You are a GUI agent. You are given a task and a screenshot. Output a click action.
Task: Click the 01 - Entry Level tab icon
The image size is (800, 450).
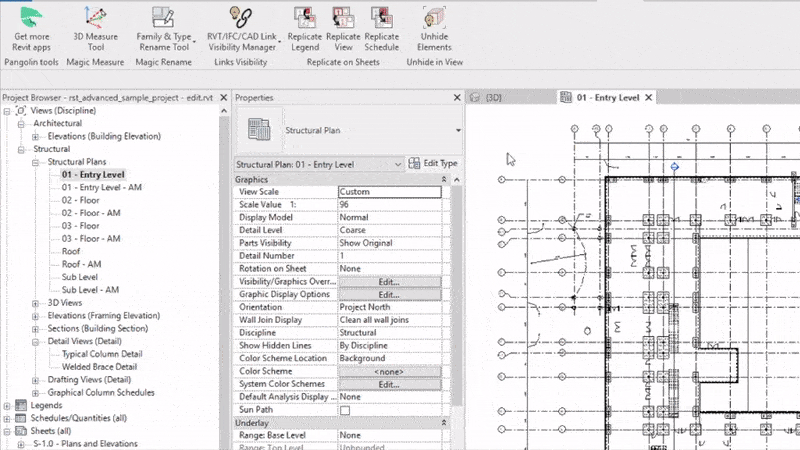pos(566,97)
